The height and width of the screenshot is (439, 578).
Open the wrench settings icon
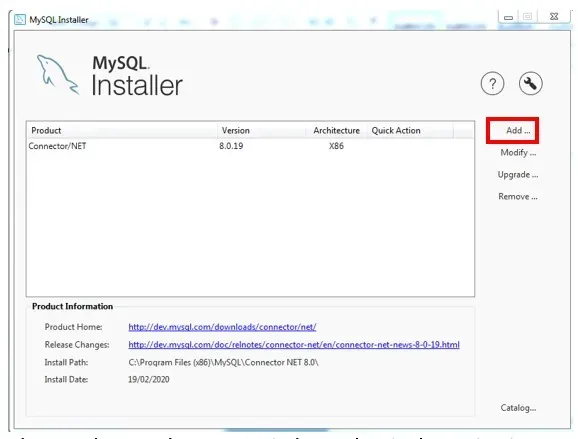[x=530, y=83]
